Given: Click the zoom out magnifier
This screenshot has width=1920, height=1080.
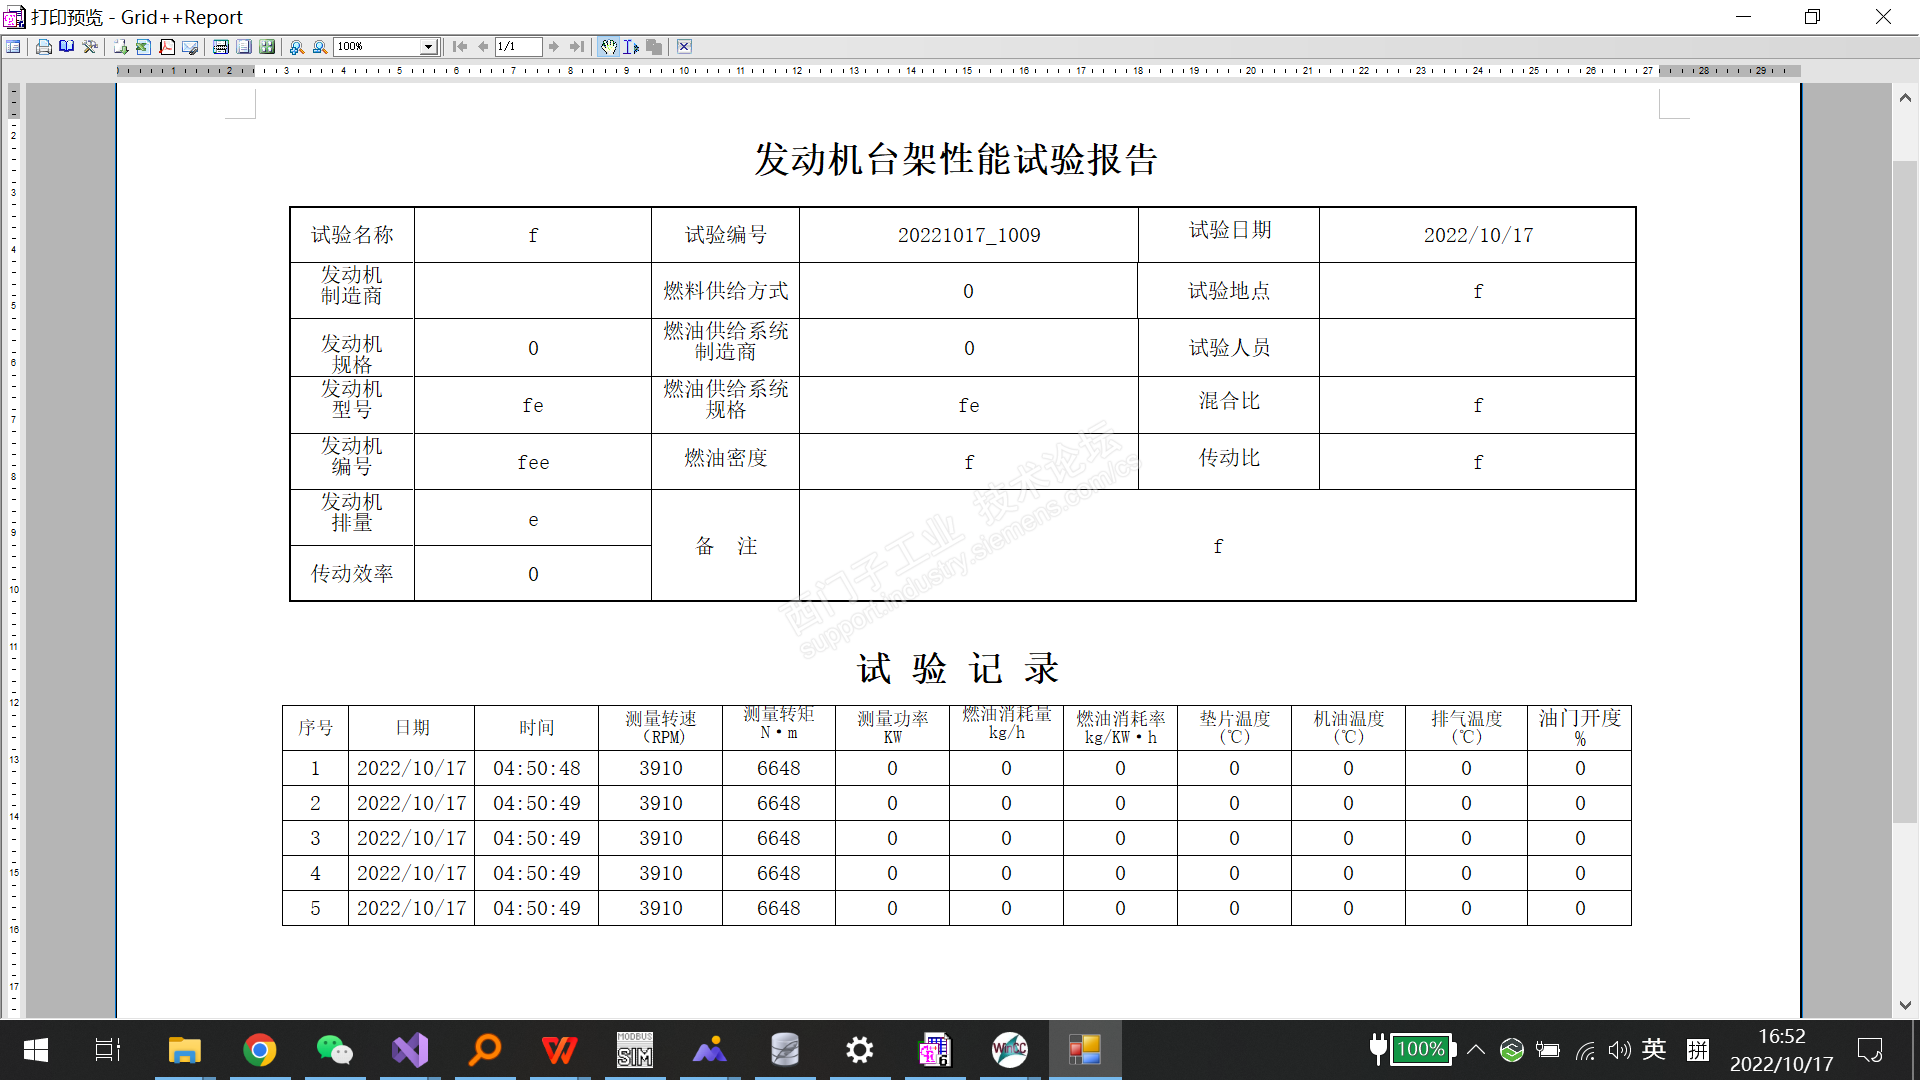Looking at the screenshot, I should pos(320,47).
